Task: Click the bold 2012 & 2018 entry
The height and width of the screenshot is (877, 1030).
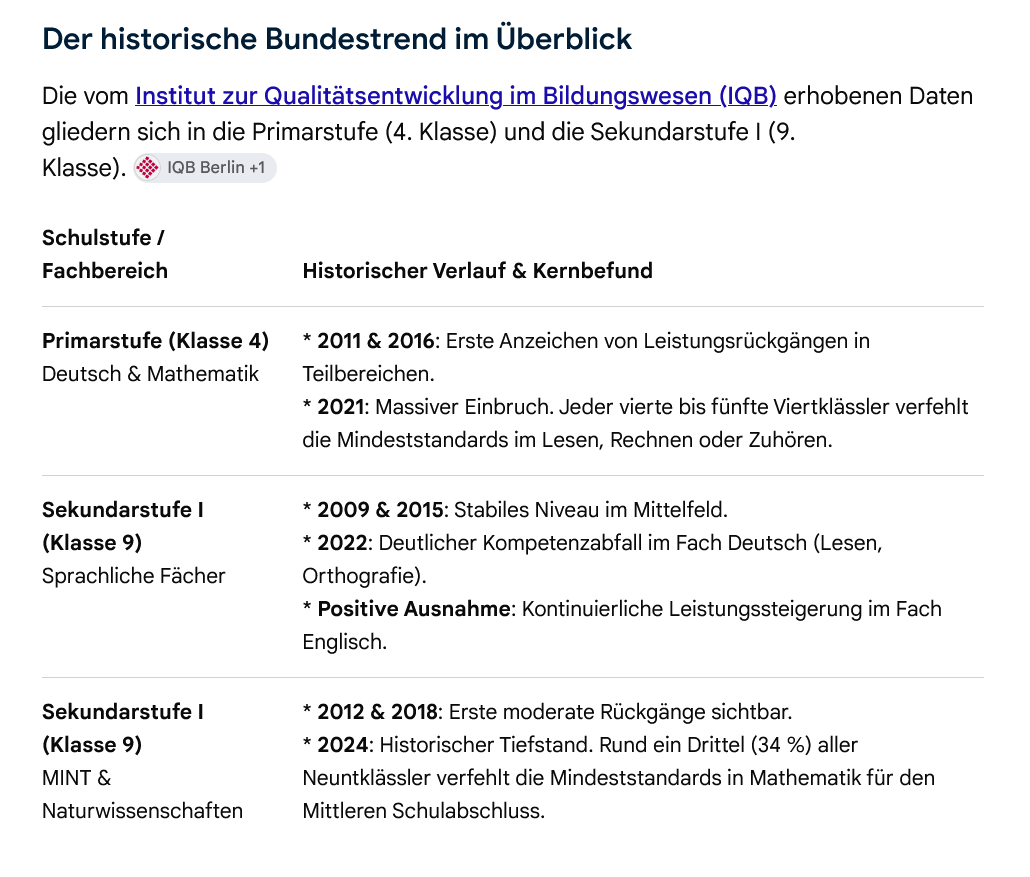Action: click(378, 712)
